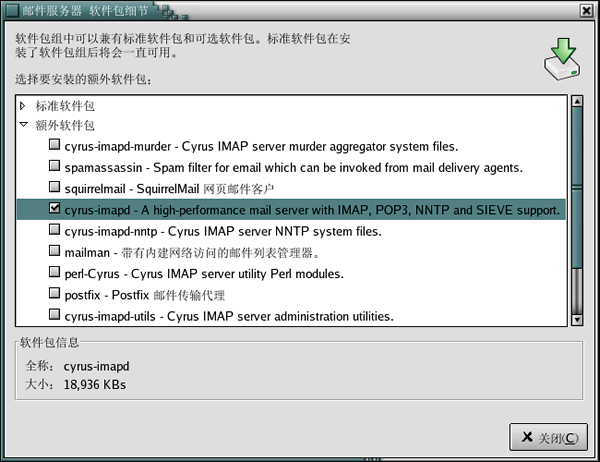Click the highlighted cyrus-imapd description text
This screenshot has height=462, width=600.
(312, 210)
